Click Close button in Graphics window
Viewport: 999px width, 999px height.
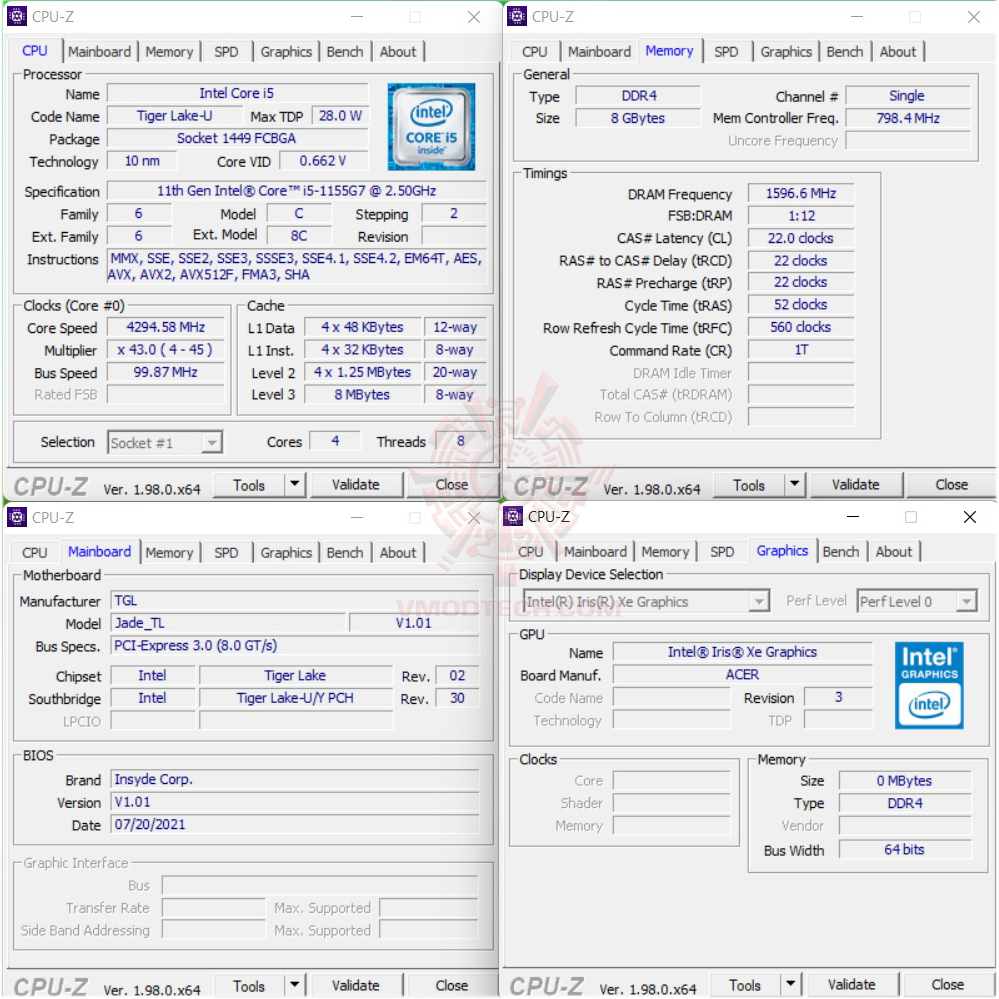point(947,985)
